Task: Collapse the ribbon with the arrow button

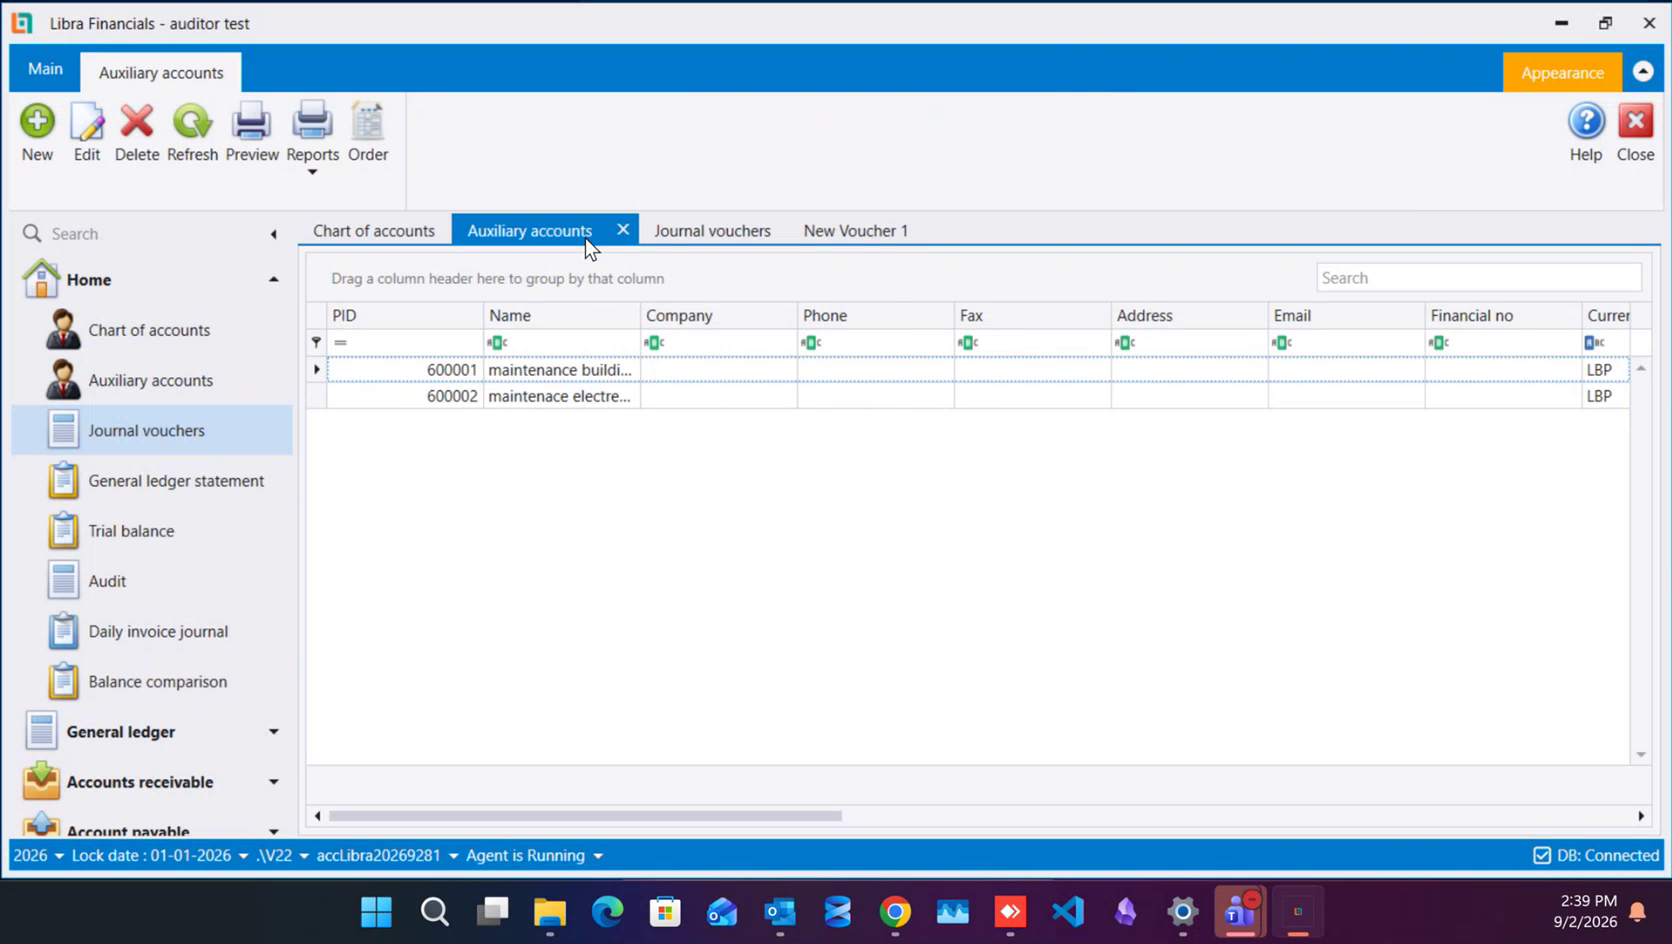Action: coord(1643,71)
